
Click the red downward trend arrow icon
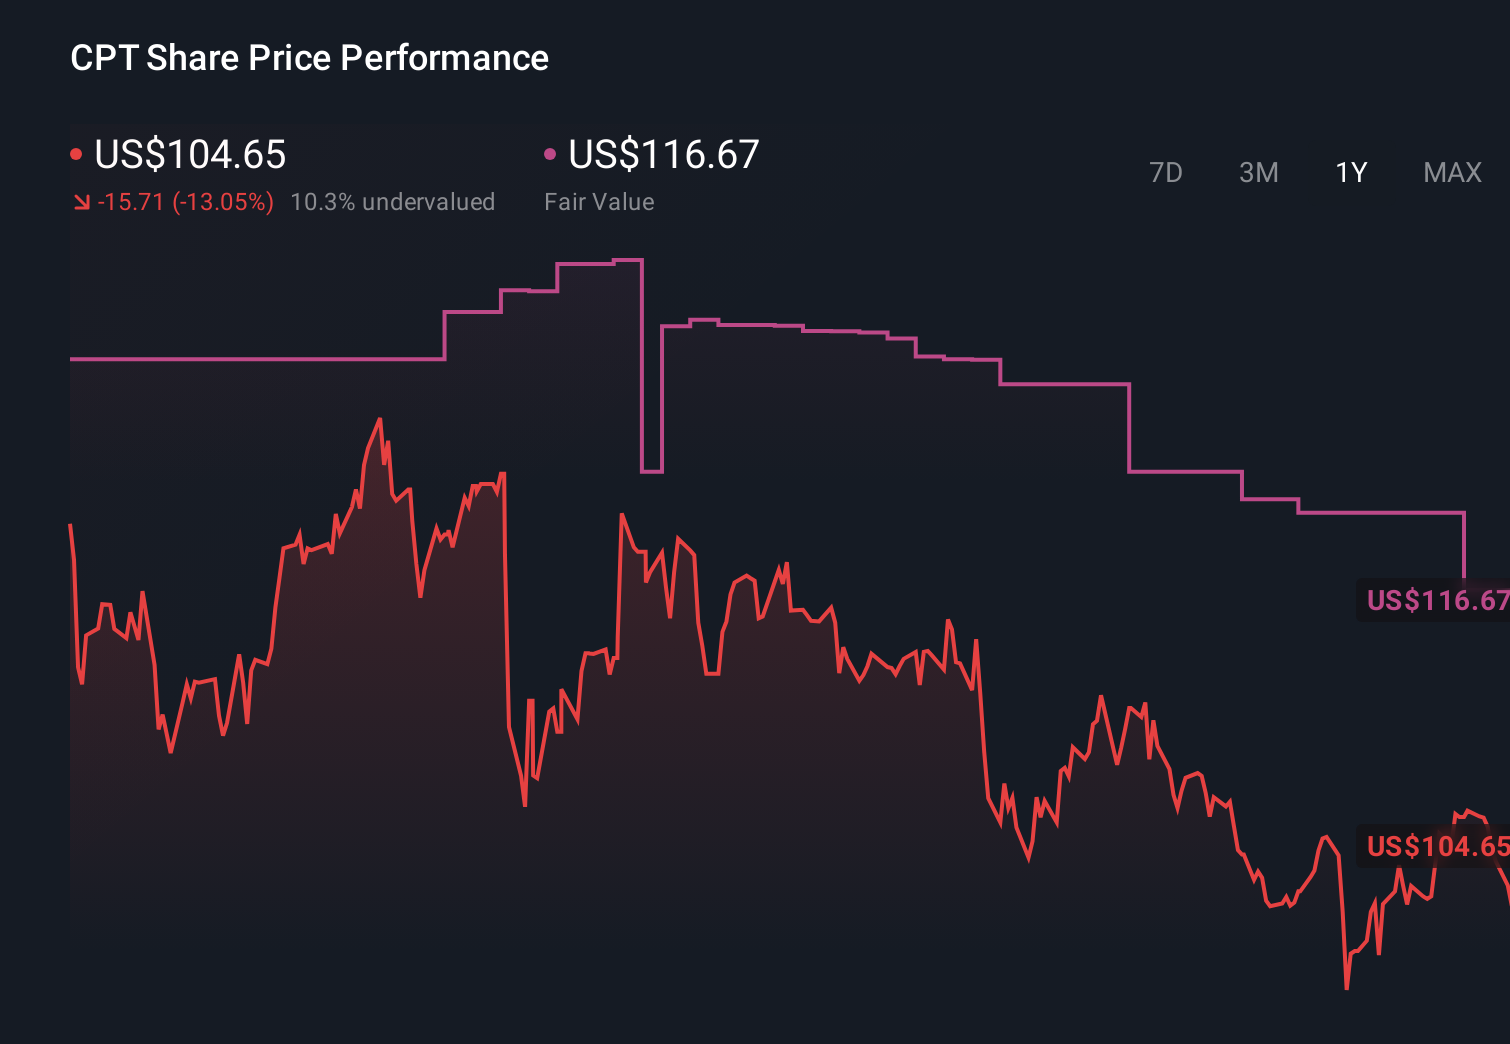click(80, 202)
